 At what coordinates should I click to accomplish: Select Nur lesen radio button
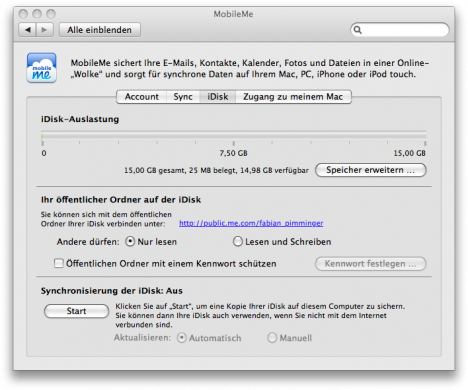pyautogui.click(x=130, y=241)
